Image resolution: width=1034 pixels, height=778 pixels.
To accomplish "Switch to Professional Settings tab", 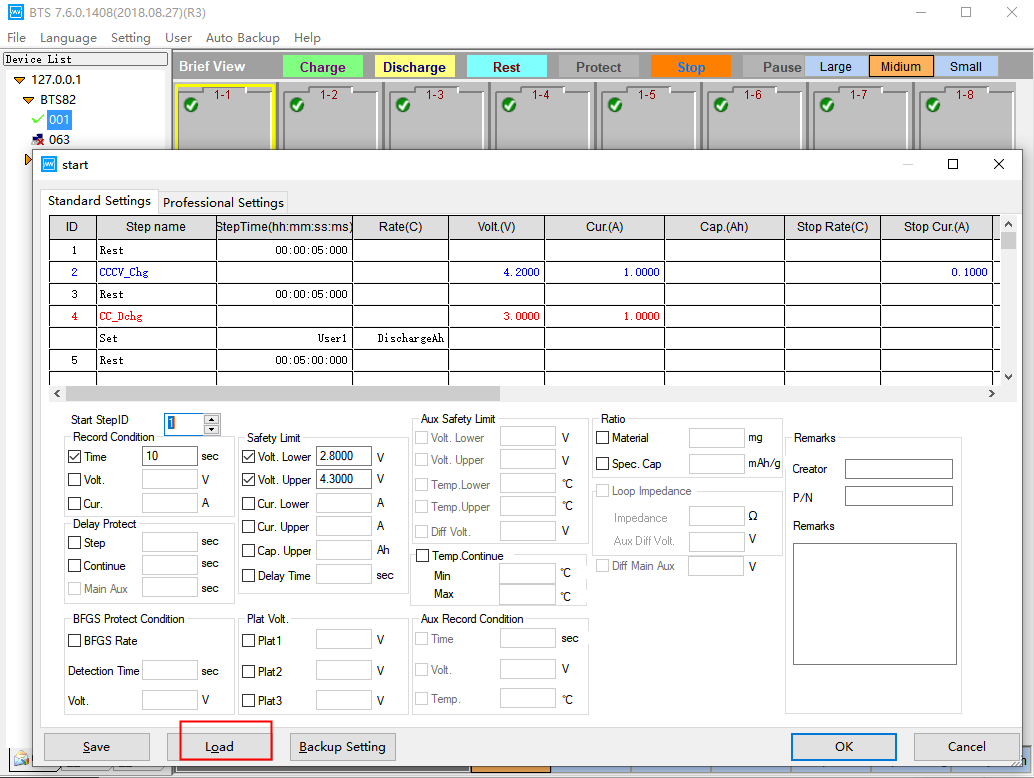I will 223,202.
